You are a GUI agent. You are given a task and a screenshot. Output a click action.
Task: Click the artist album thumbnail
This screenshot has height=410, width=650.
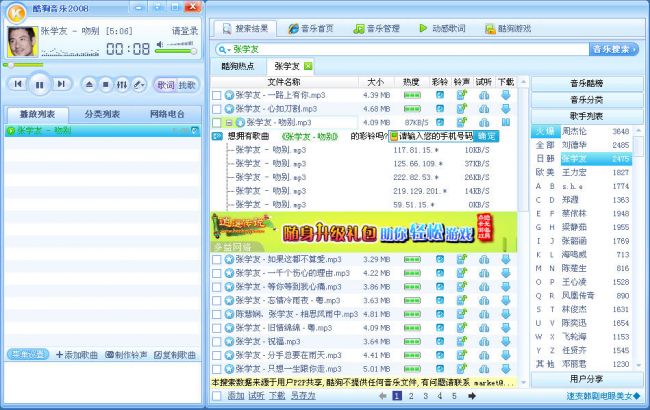(x=22, y=42)
